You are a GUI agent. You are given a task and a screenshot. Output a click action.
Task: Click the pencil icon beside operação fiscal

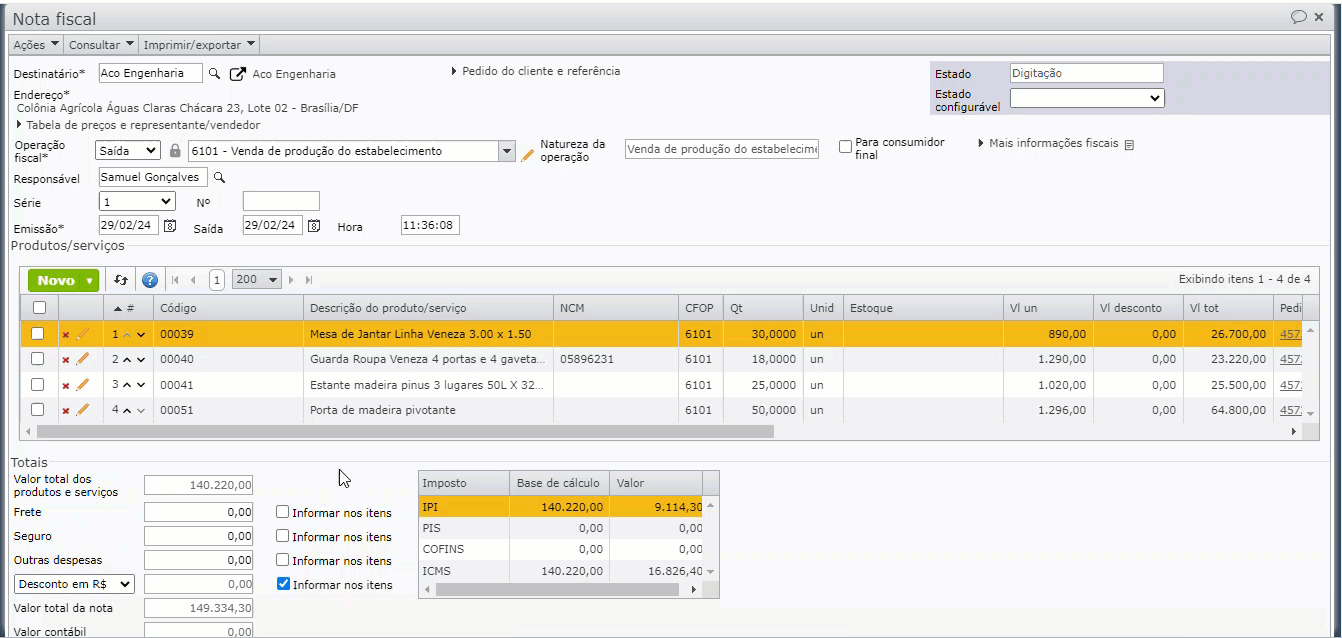pyautogui.click(x=527, y=152)
